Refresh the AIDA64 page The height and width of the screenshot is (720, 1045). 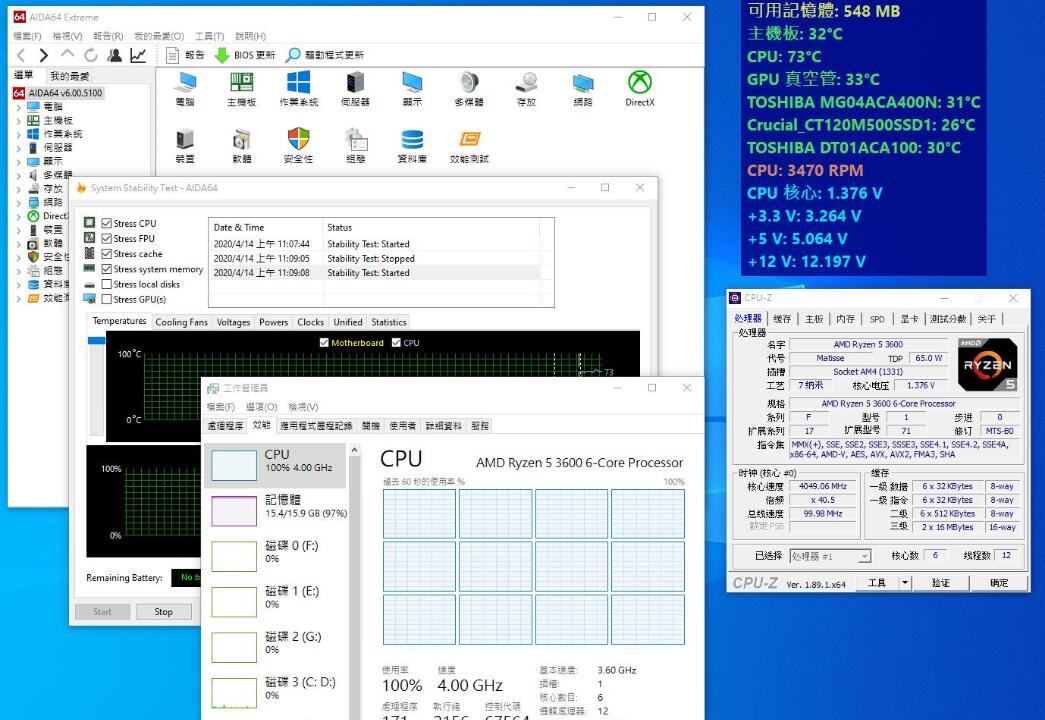pyautogui.click(x=91, y=55)
